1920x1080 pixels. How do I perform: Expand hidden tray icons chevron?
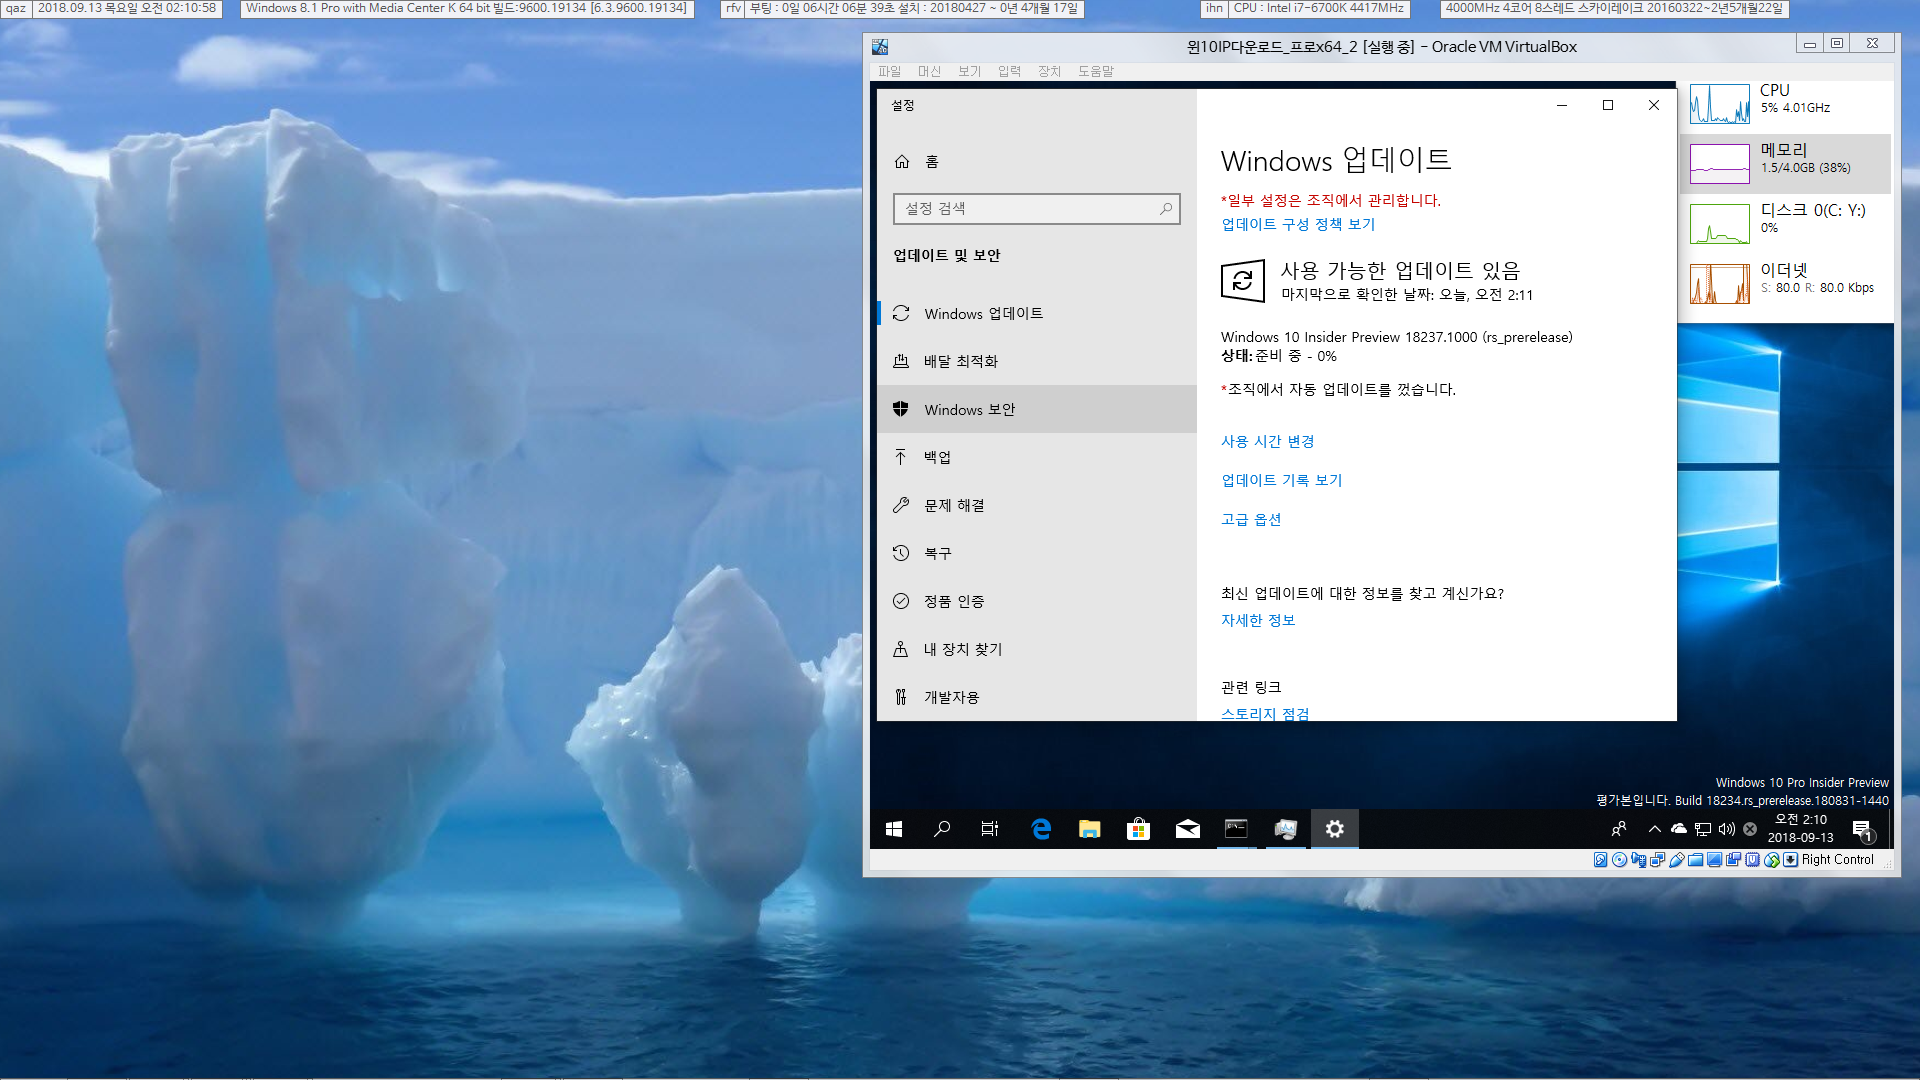point(1654,829)
